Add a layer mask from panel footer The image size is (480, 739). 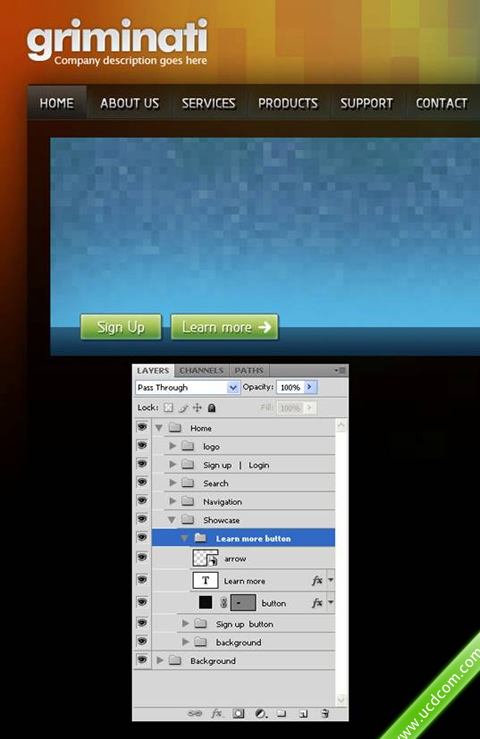click(x=239, y=713)
